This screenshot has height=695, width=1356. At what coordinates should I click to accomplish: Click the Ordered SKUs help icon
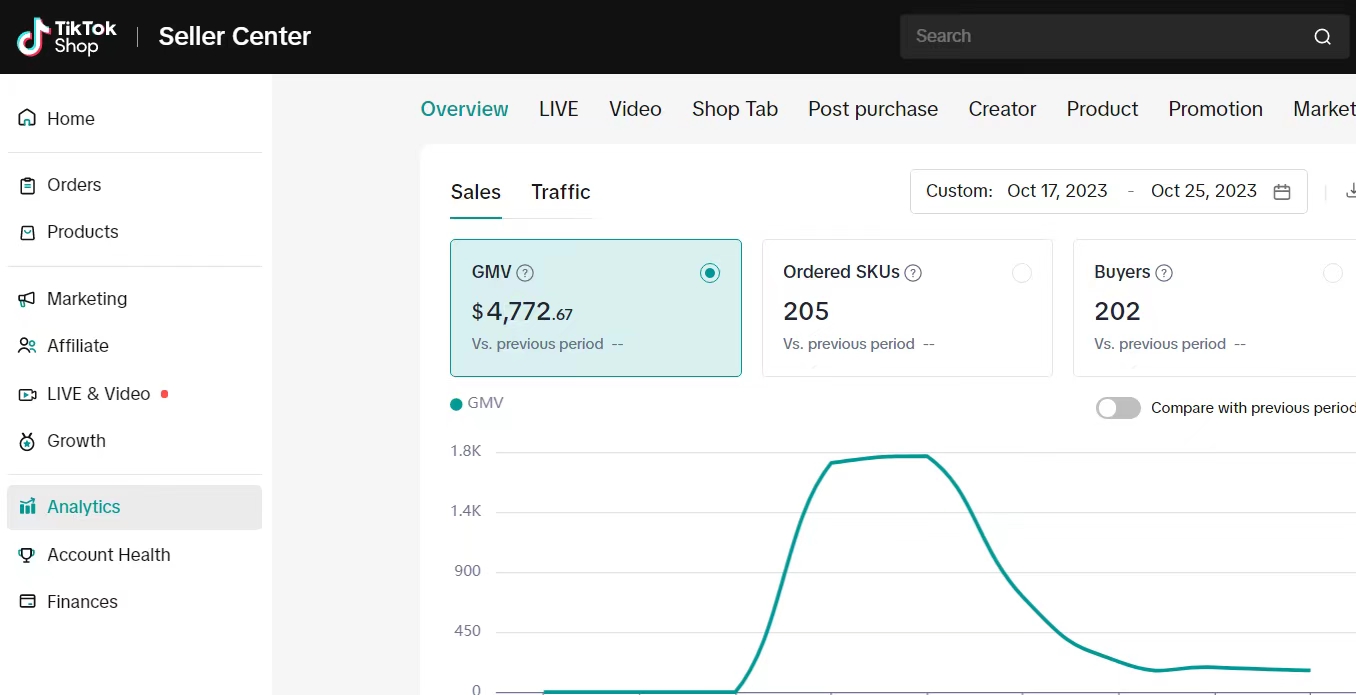[913, 273]
